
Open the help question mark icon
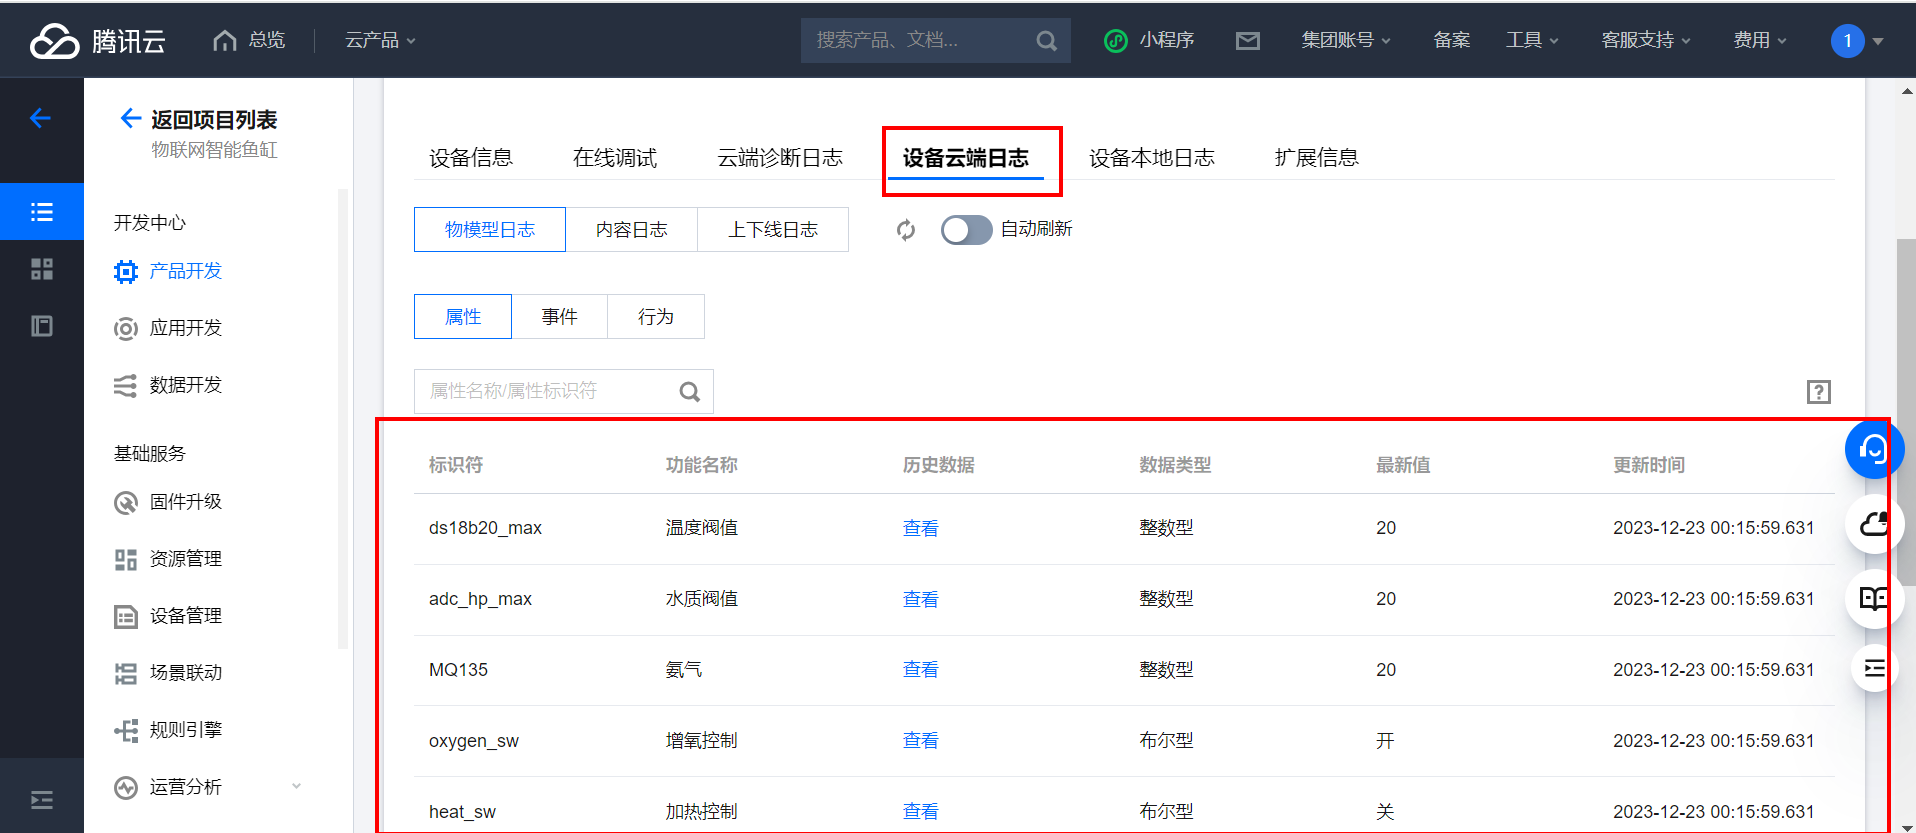(x=1818, y=392)
